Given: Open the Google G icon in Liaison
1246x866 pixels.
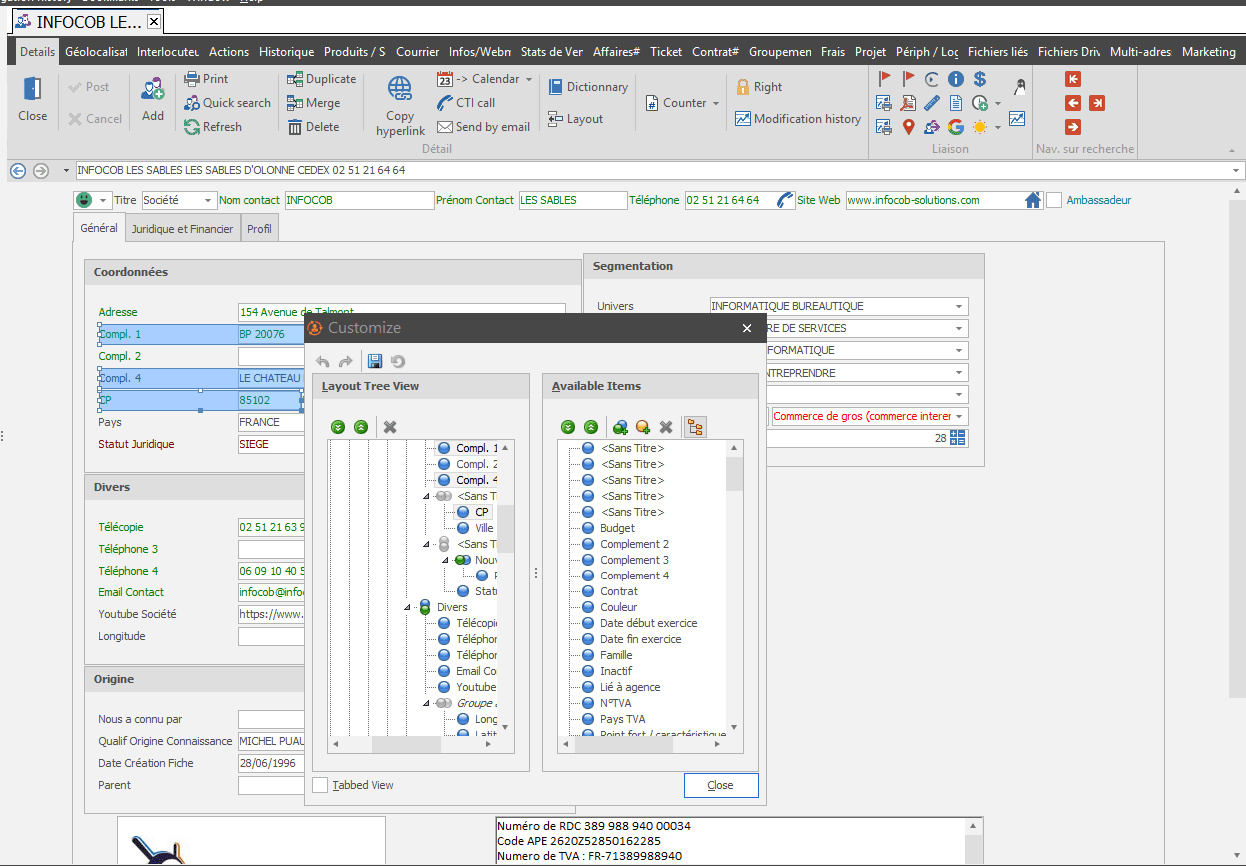Looking at the screenshot, I should (956, 127).
